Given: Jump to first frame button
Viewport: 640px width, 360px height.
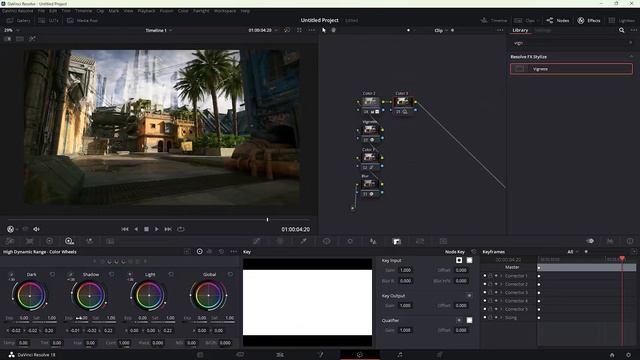Looking at the screenshot, I should pos(125,229).
